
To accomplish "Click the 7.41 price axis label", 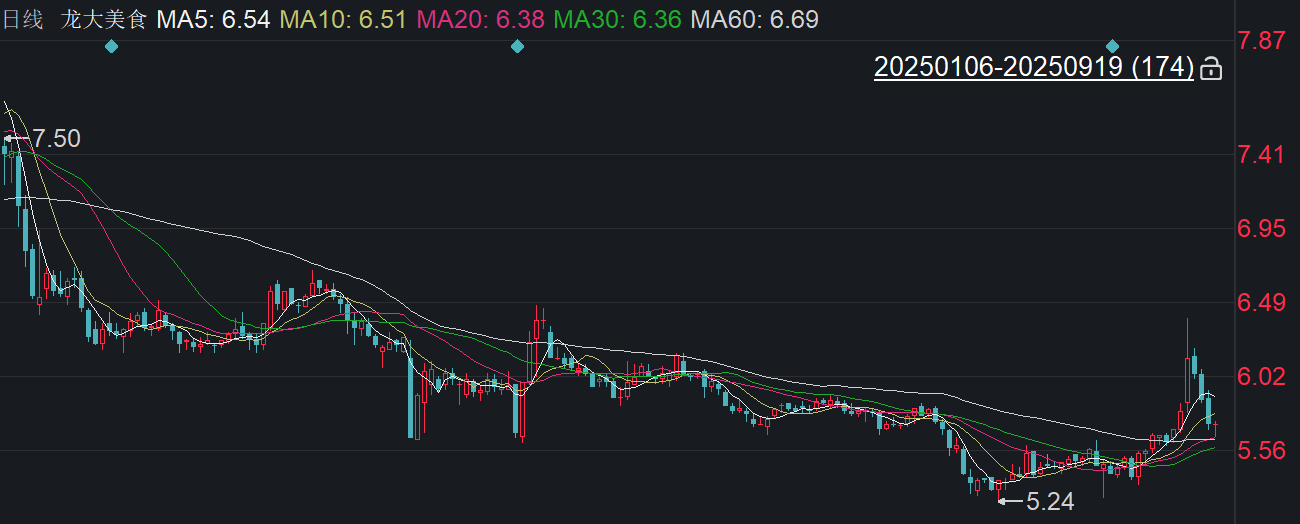I will (1260, 154).
